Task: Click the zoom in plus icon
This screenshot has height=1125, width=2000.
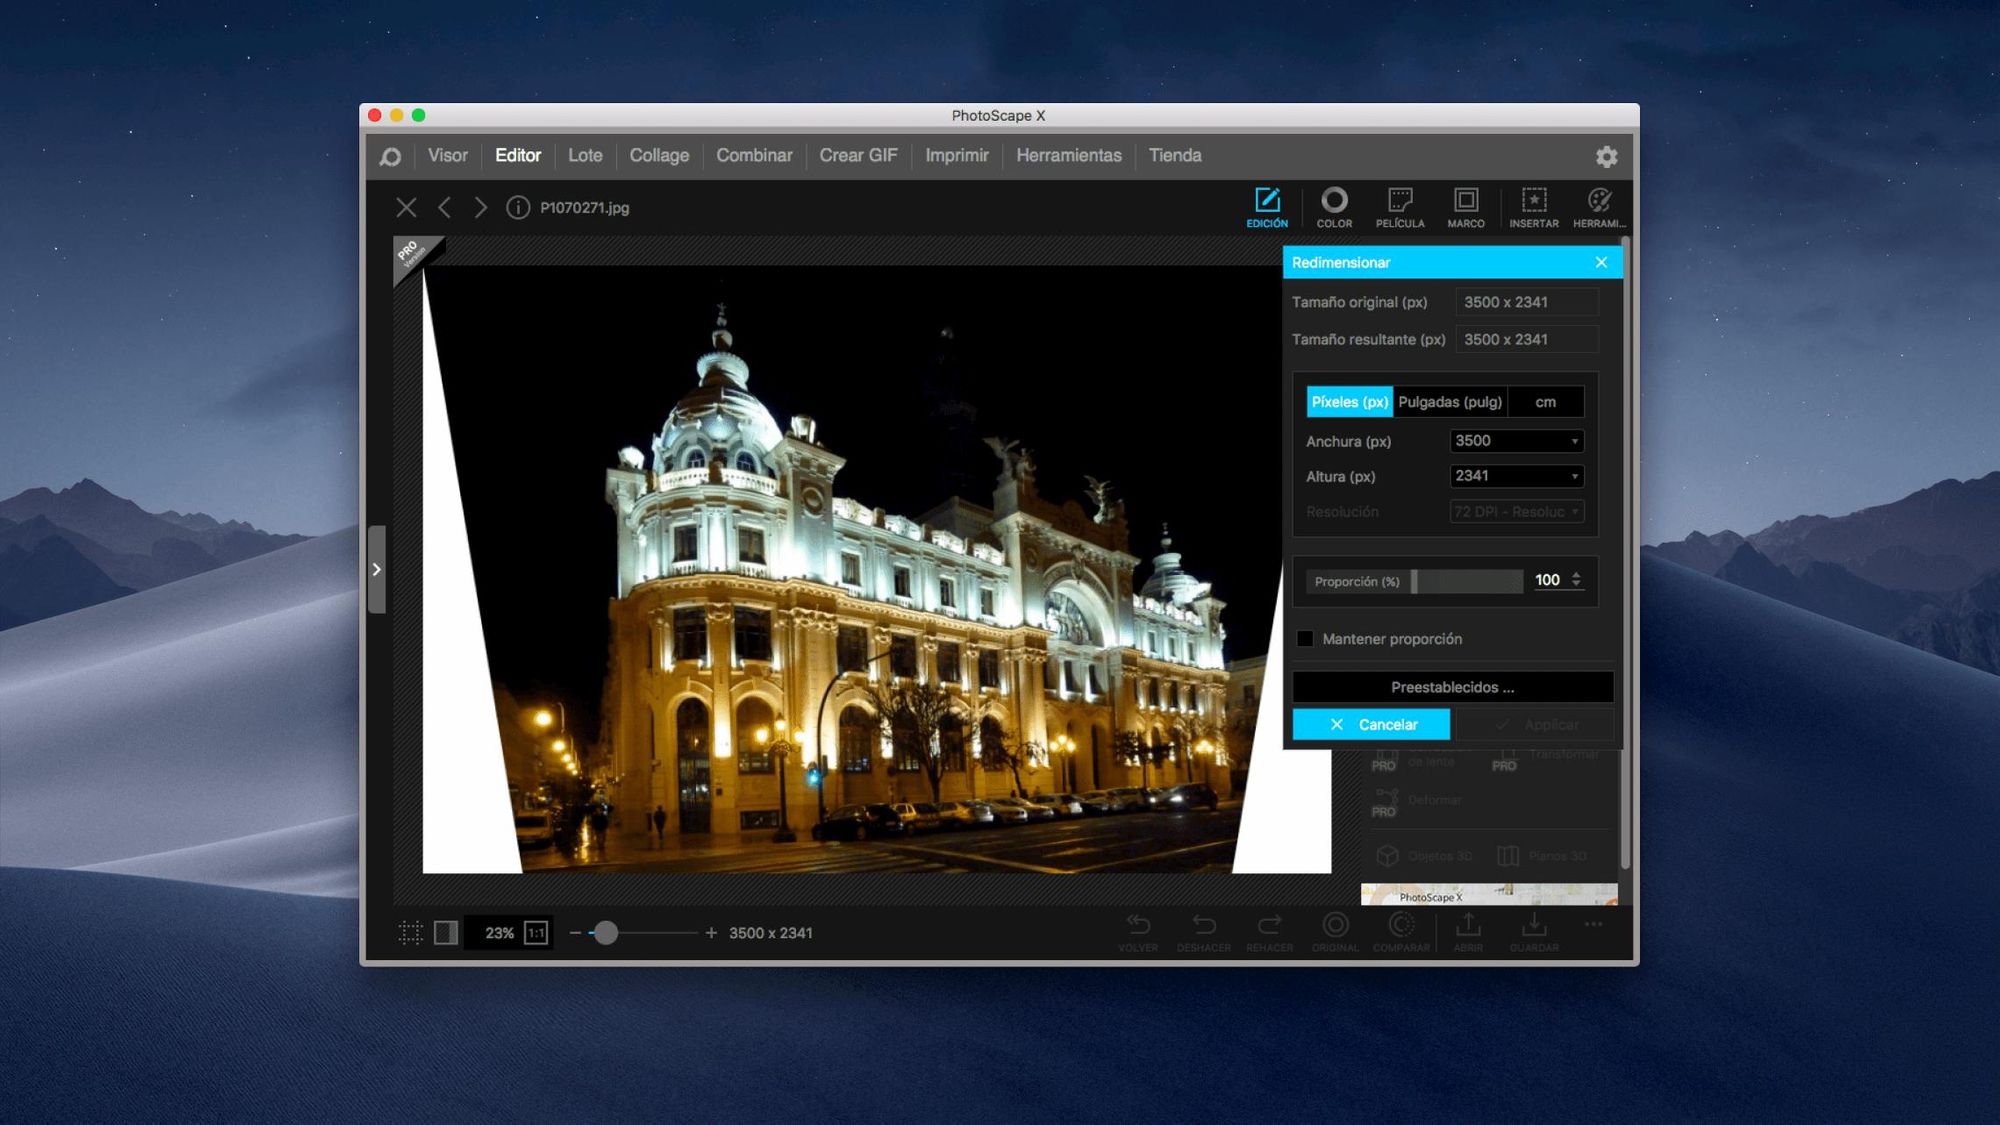Action: tap(711, 933)
